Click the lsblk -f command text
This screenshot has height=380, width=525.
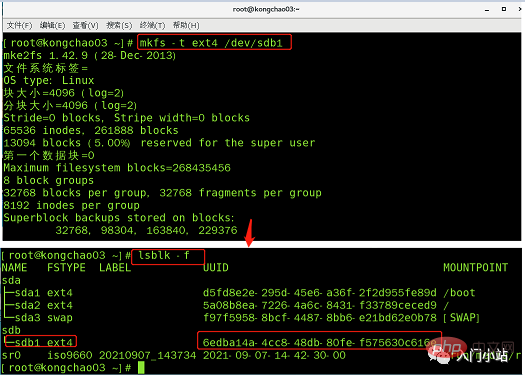[164, 255]
